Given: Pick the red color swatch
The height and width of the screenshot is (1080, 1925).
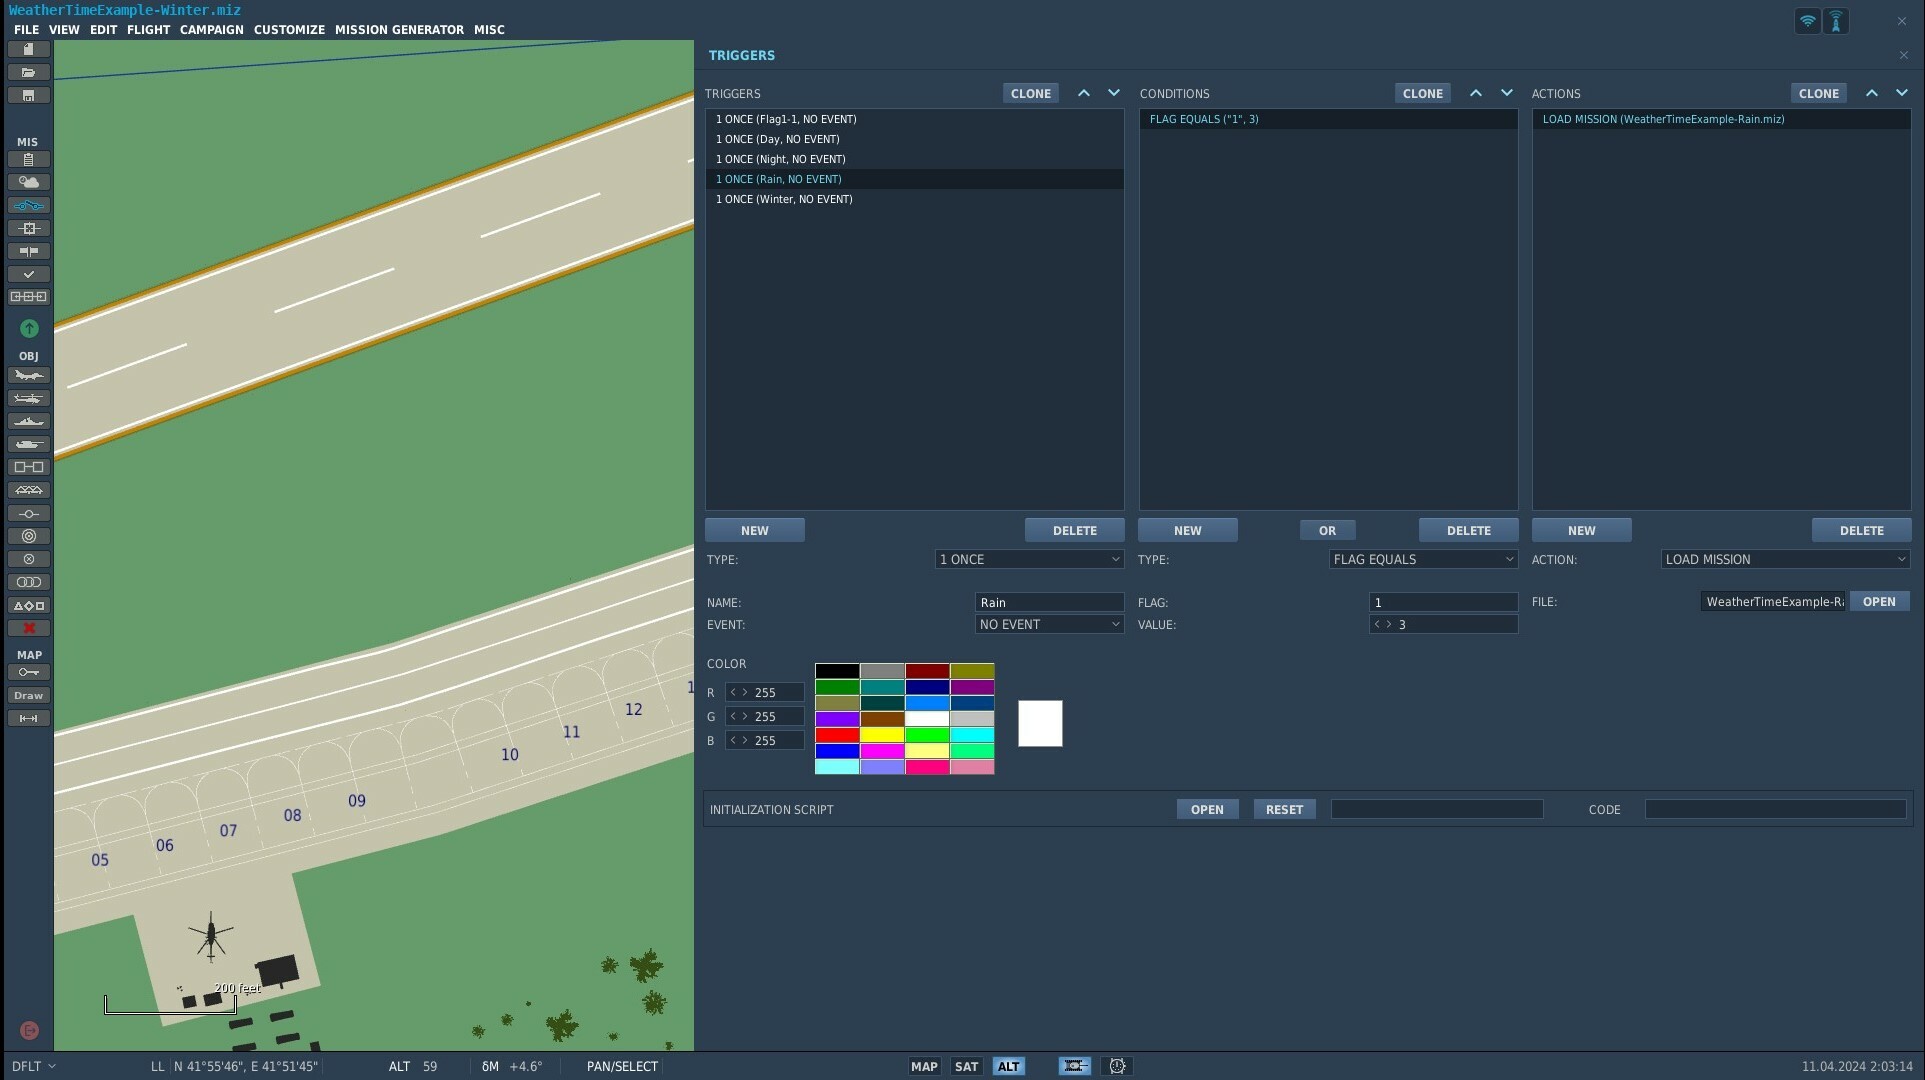Looking at the screenshot, I should [837, 735].
